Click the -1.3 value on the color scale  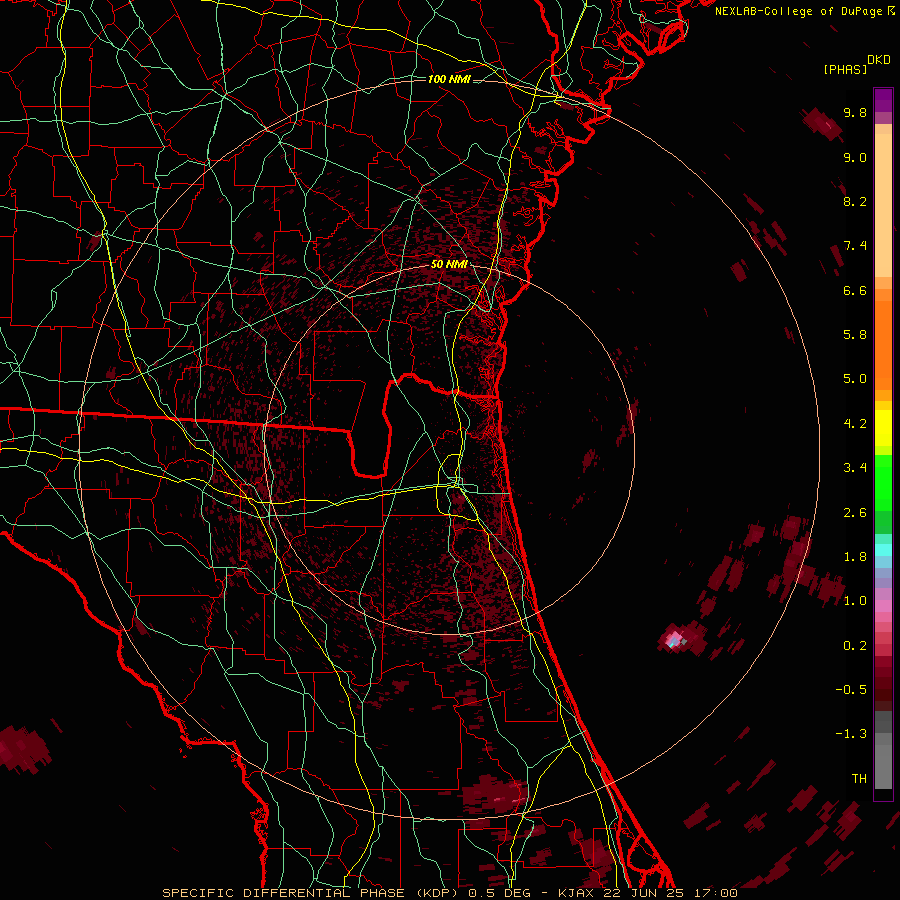[851, 734]
